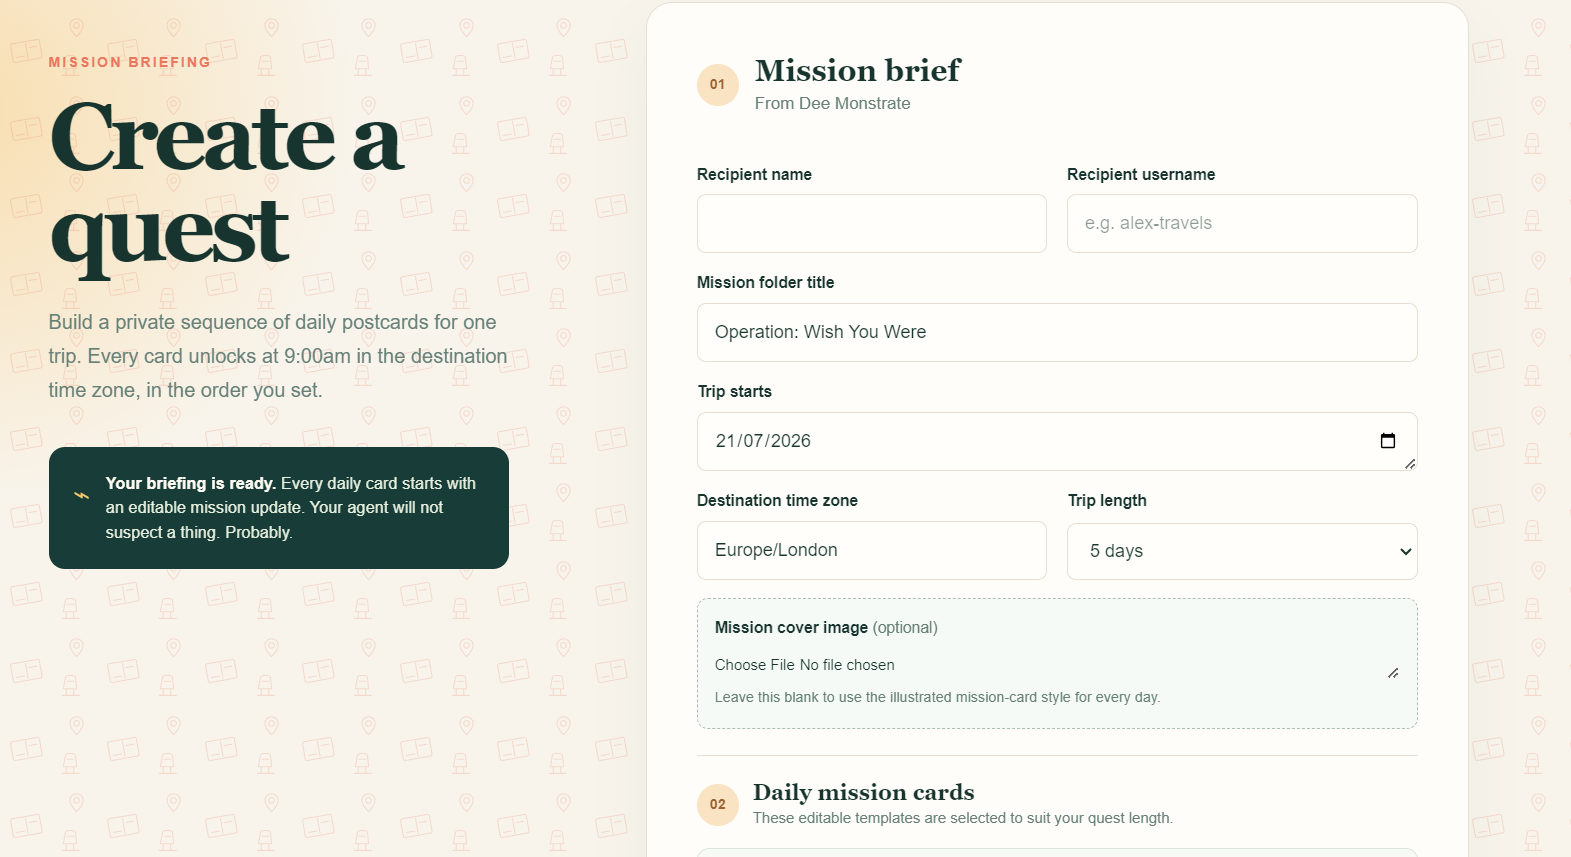Click the Mission brief heading

point(857,71)
